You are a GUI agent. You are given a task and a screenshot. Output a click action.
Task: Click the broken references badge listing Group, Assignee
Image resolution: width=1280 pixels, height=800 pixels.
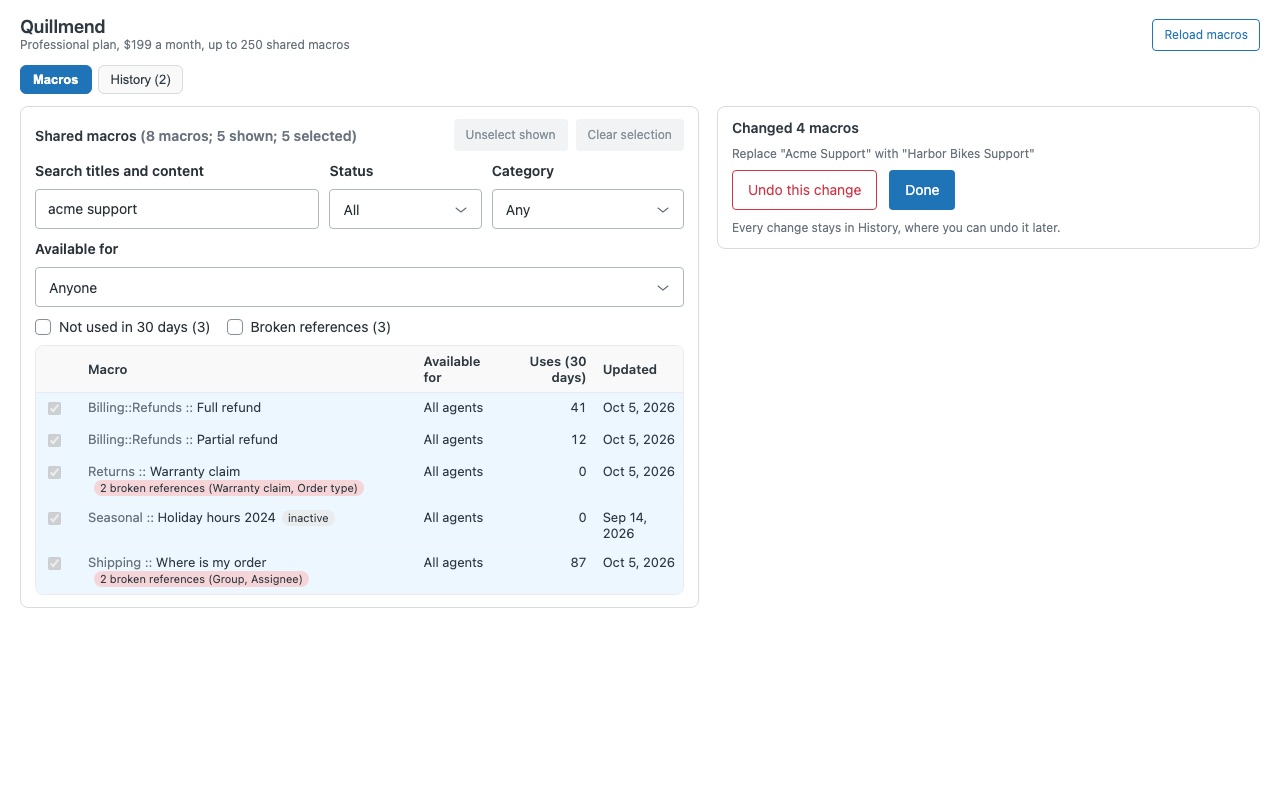click(201, 579)
